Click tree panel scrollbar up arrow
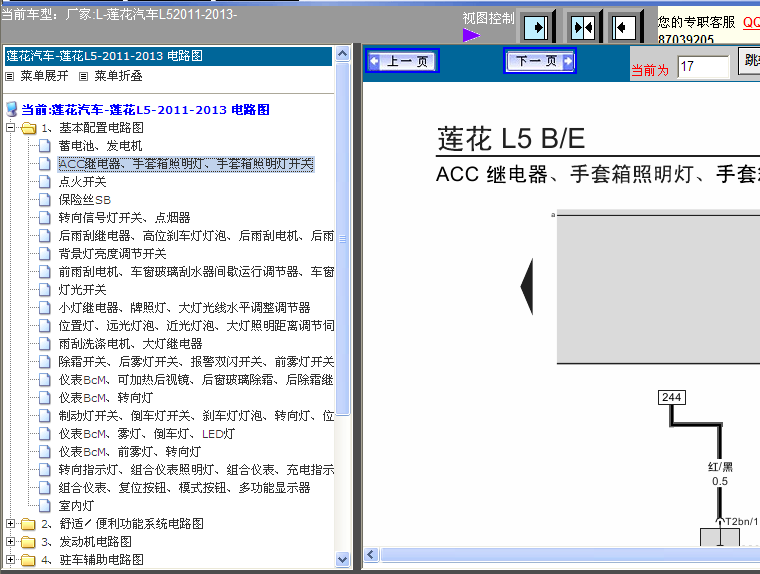The height and width of the screenshot is (574, 760). pyautogui.click(x=343, y=53)
